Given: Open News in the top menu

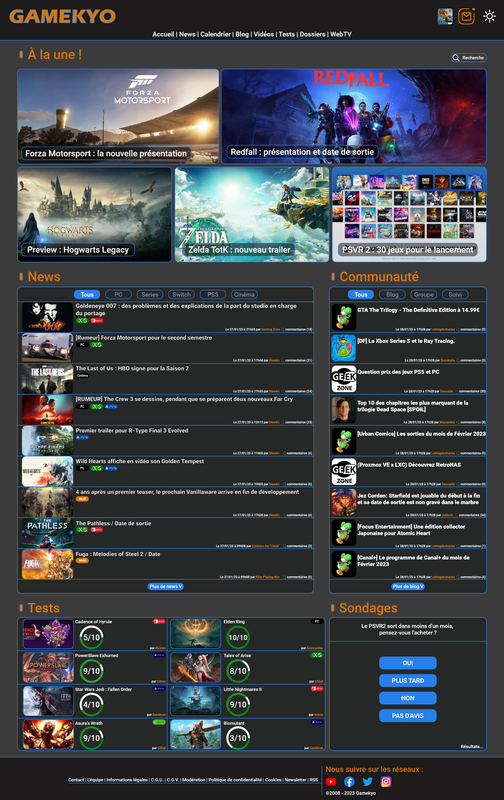Looking at the screenshot, I should (187, 34).
